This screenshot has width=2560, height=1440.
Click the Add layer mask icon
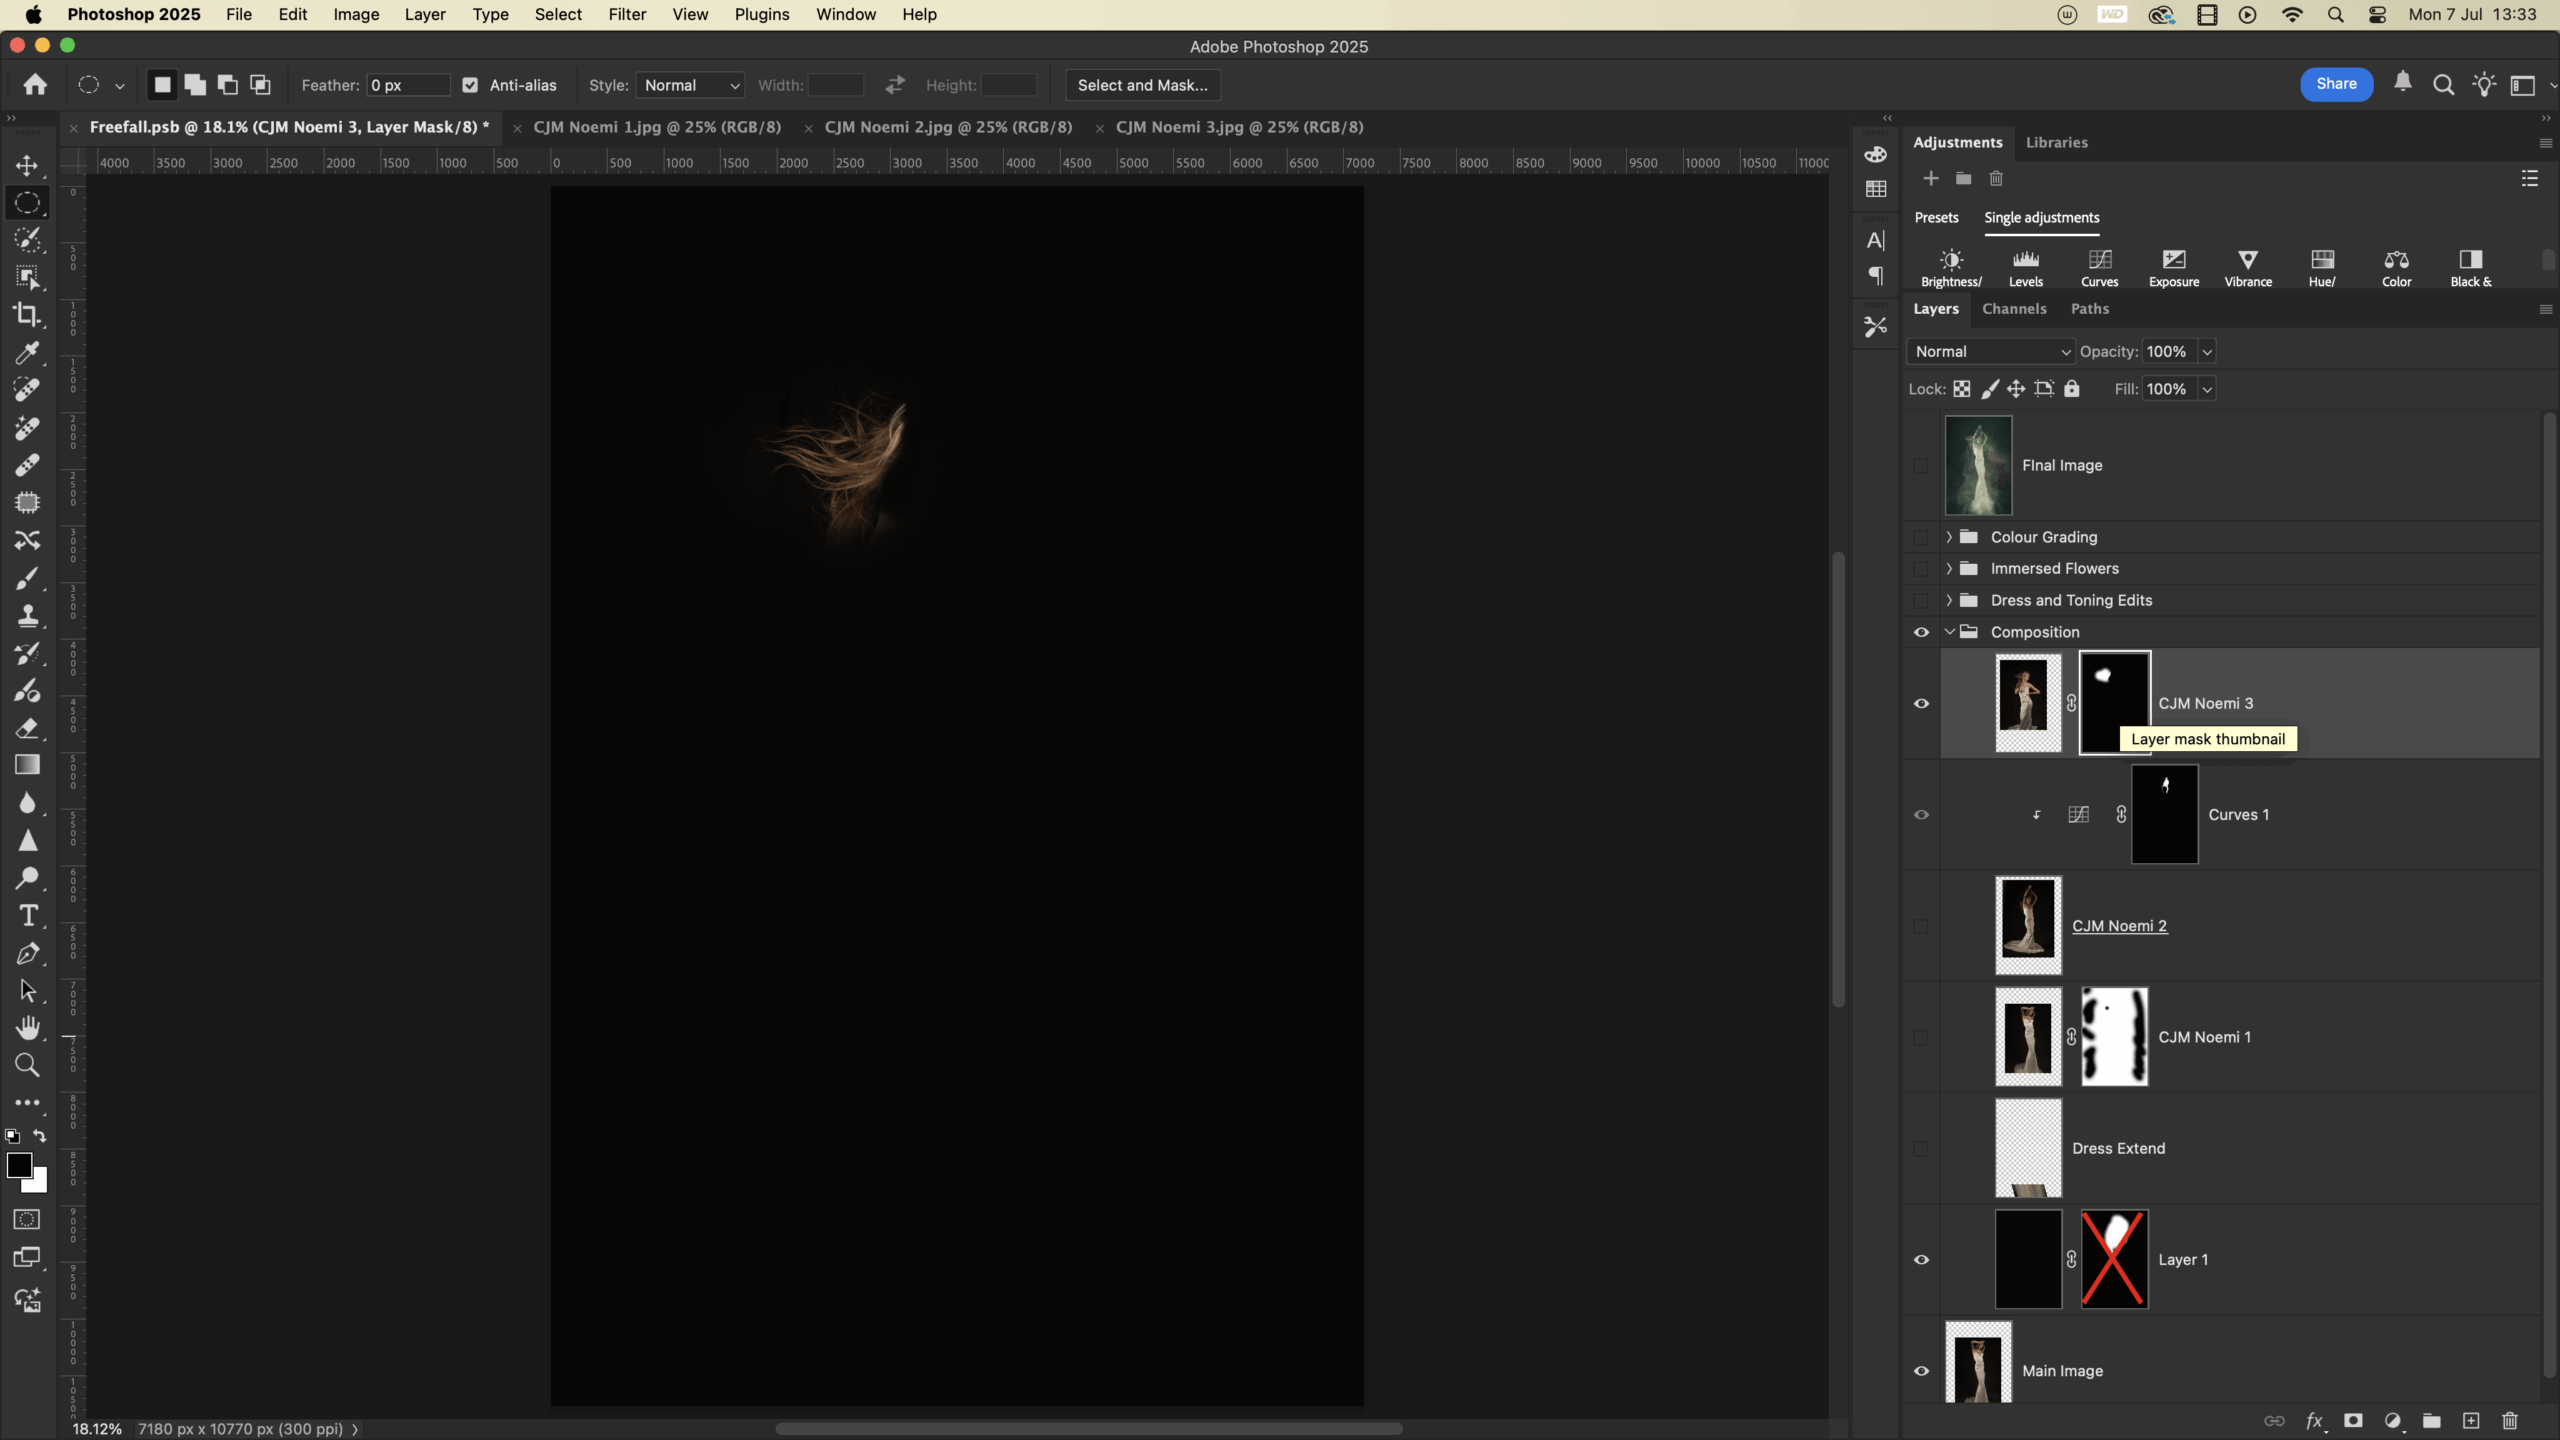click(2353, 1421)
